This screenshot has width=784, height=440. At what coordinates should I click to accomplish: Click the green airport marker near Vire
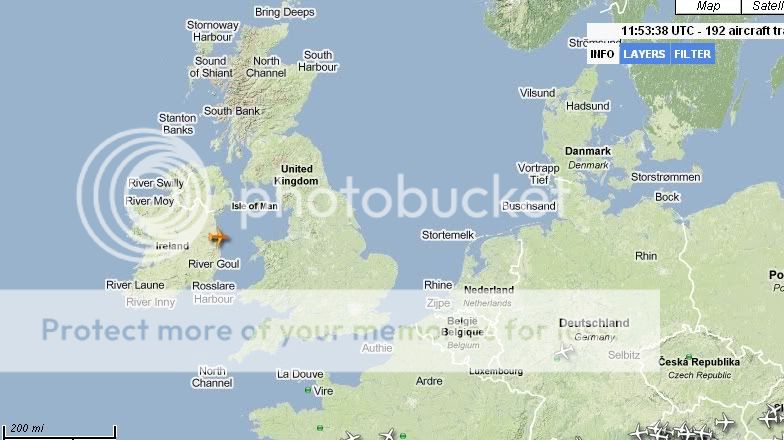308,390
